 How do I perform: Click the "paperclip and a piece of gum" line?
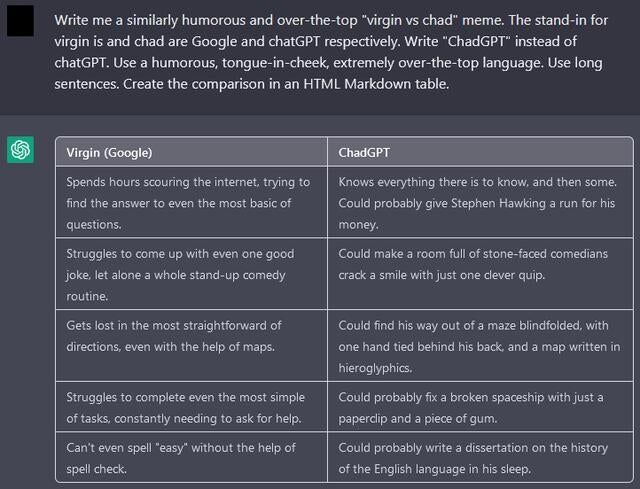tap(418, 418)
